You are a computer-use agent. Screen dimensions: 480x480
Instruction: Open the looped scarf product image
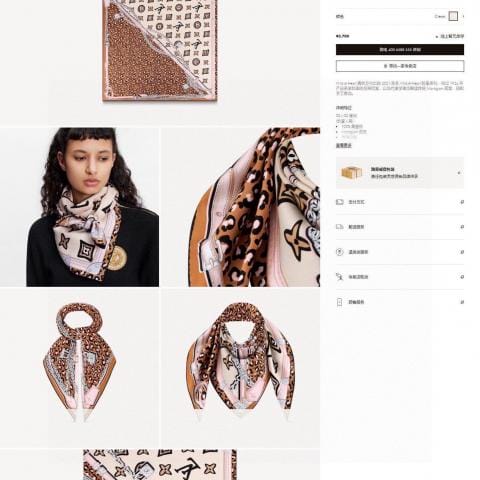pos(79,368)
